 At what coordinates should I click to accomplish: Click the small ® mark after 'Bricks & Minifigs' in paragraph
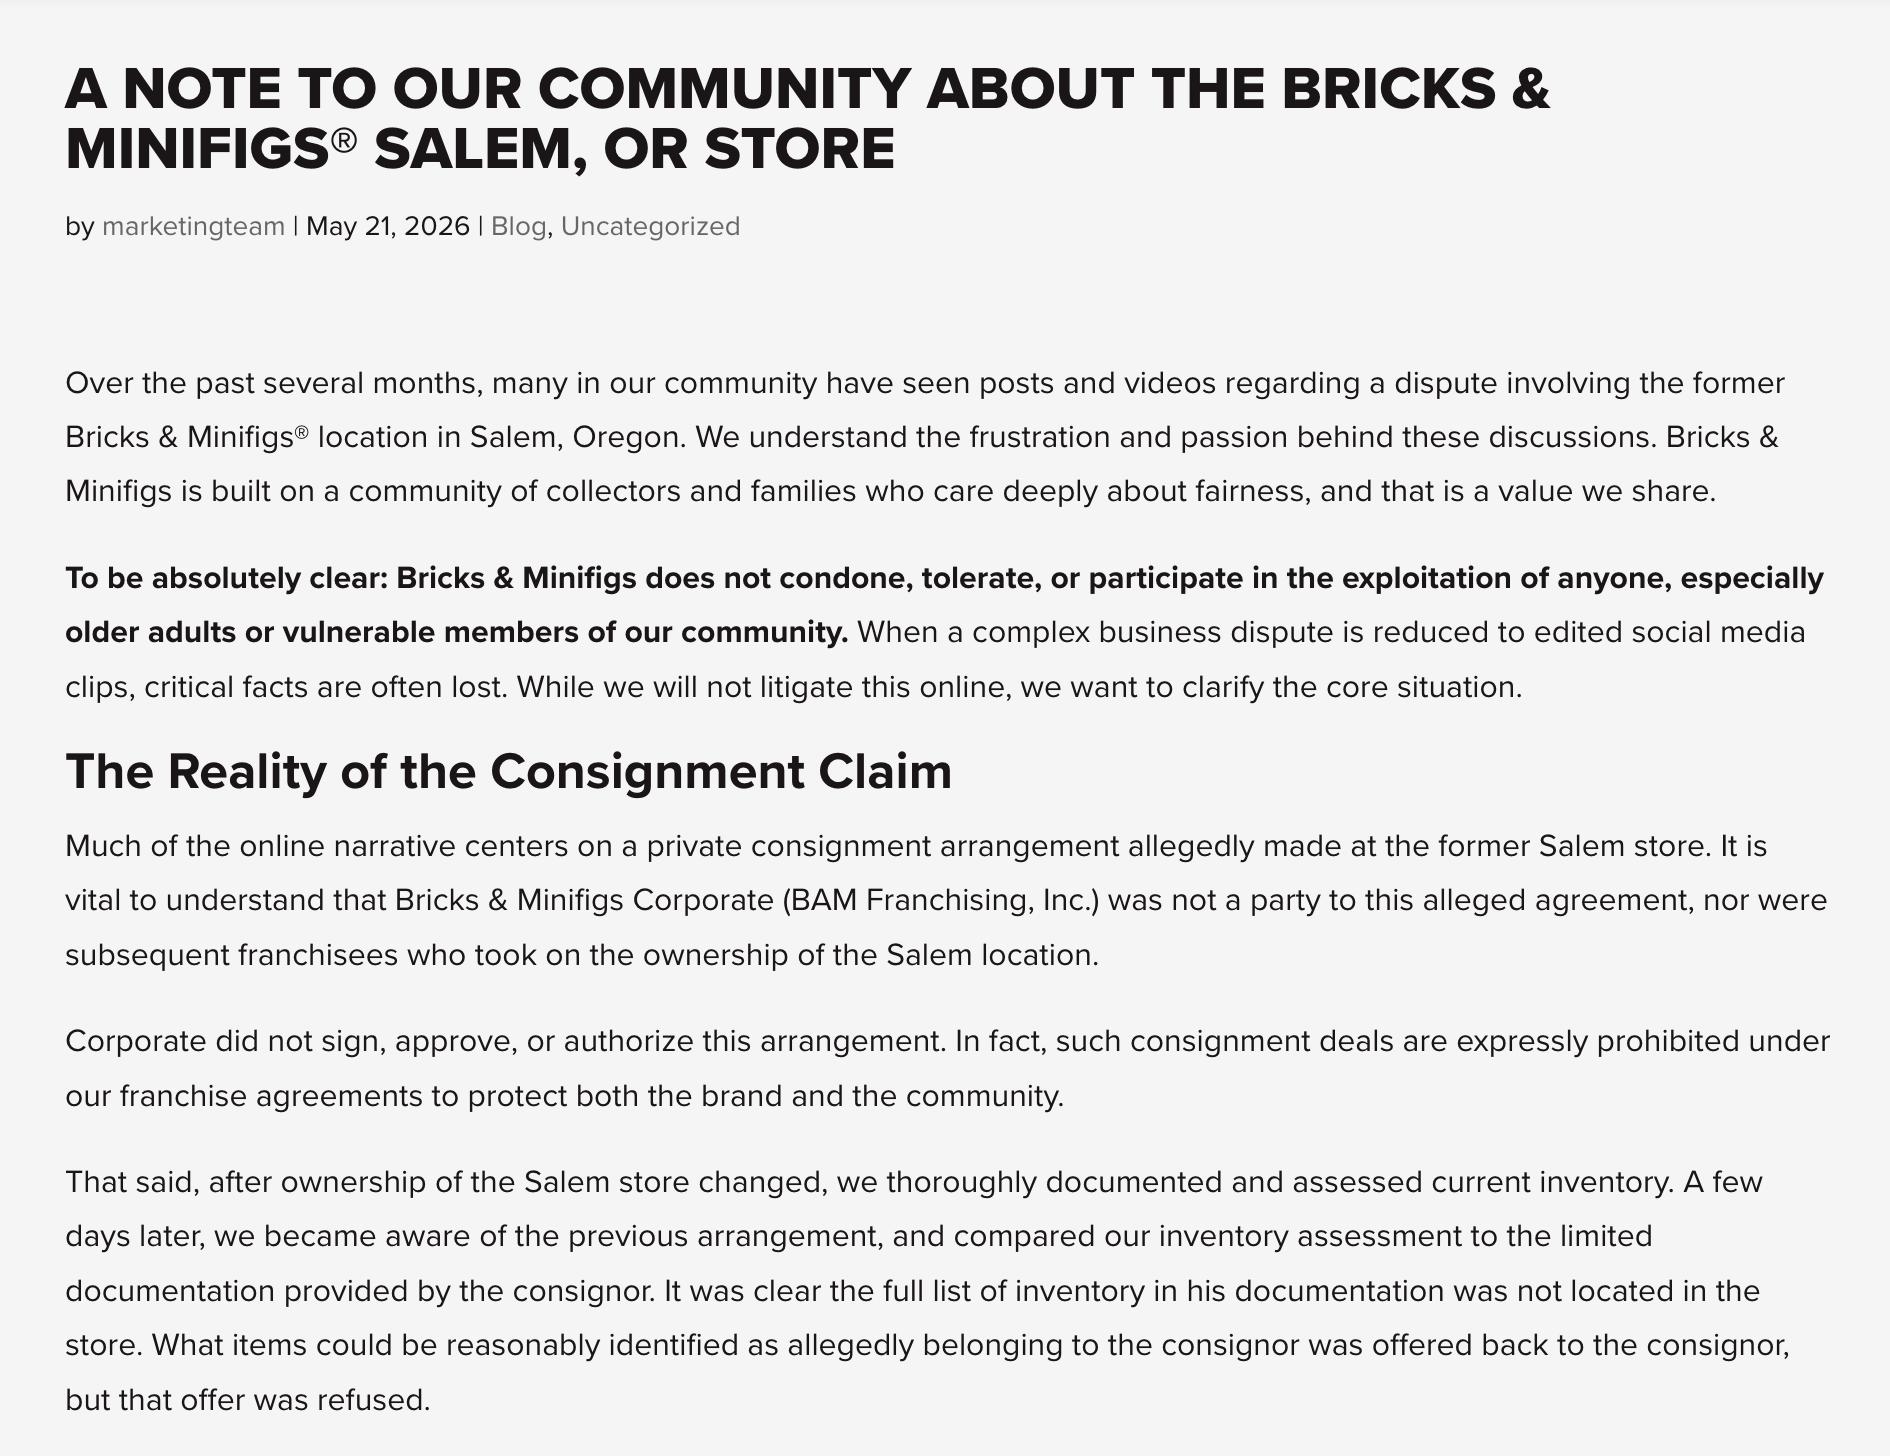[302, 432]
